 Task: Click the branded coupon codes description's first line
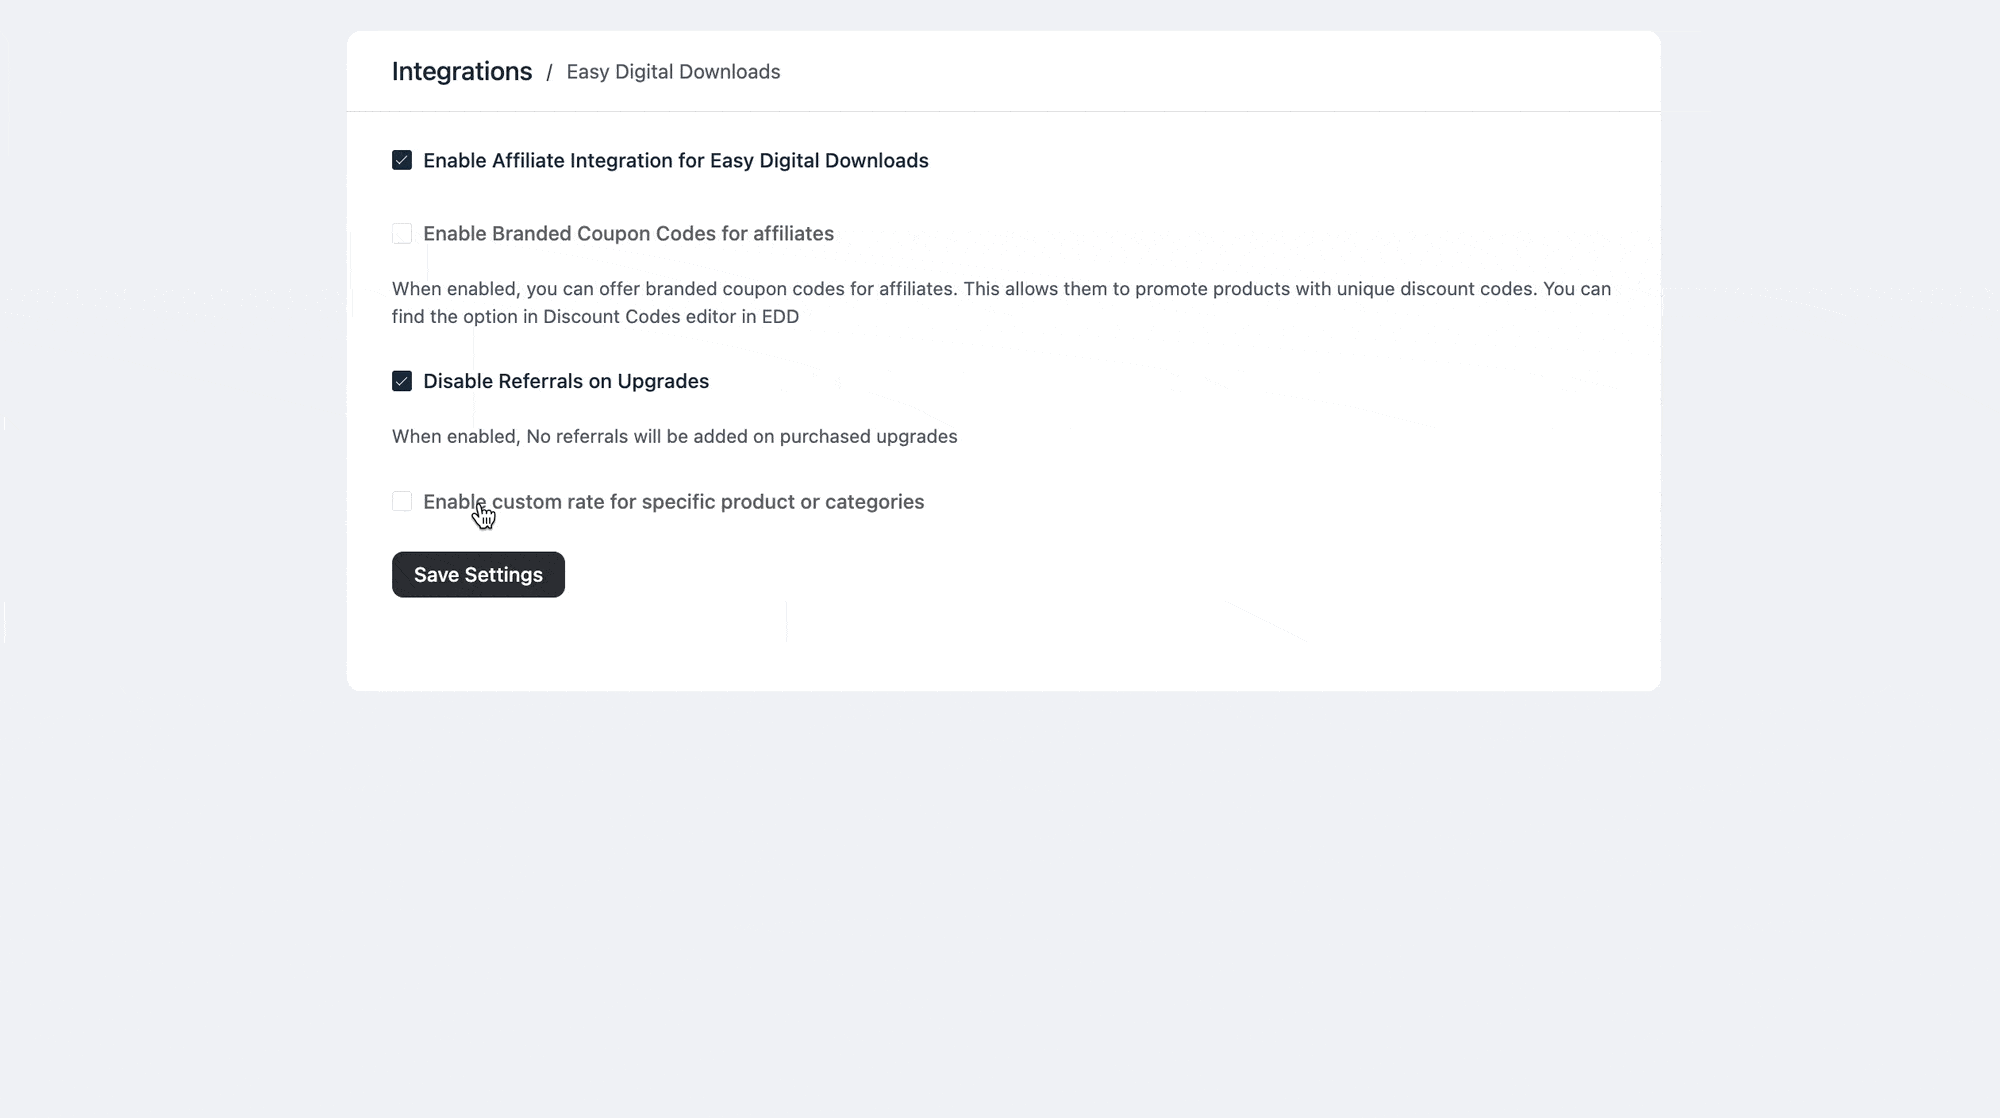(x=1000, y=289)
